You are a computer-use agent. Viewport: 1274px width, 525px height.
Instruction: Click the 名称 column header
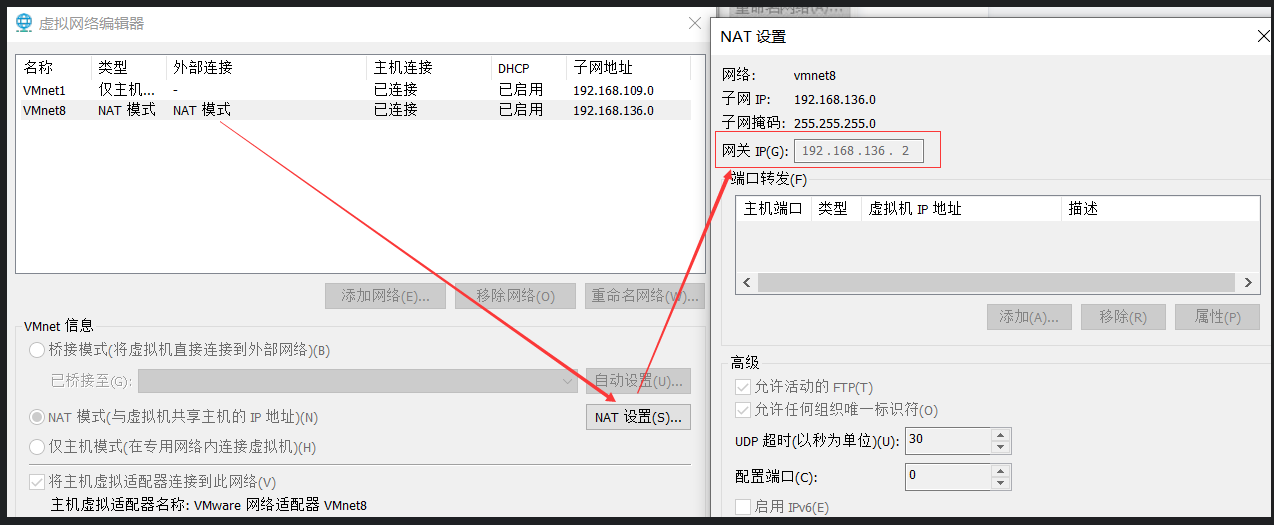click(38, 68)
